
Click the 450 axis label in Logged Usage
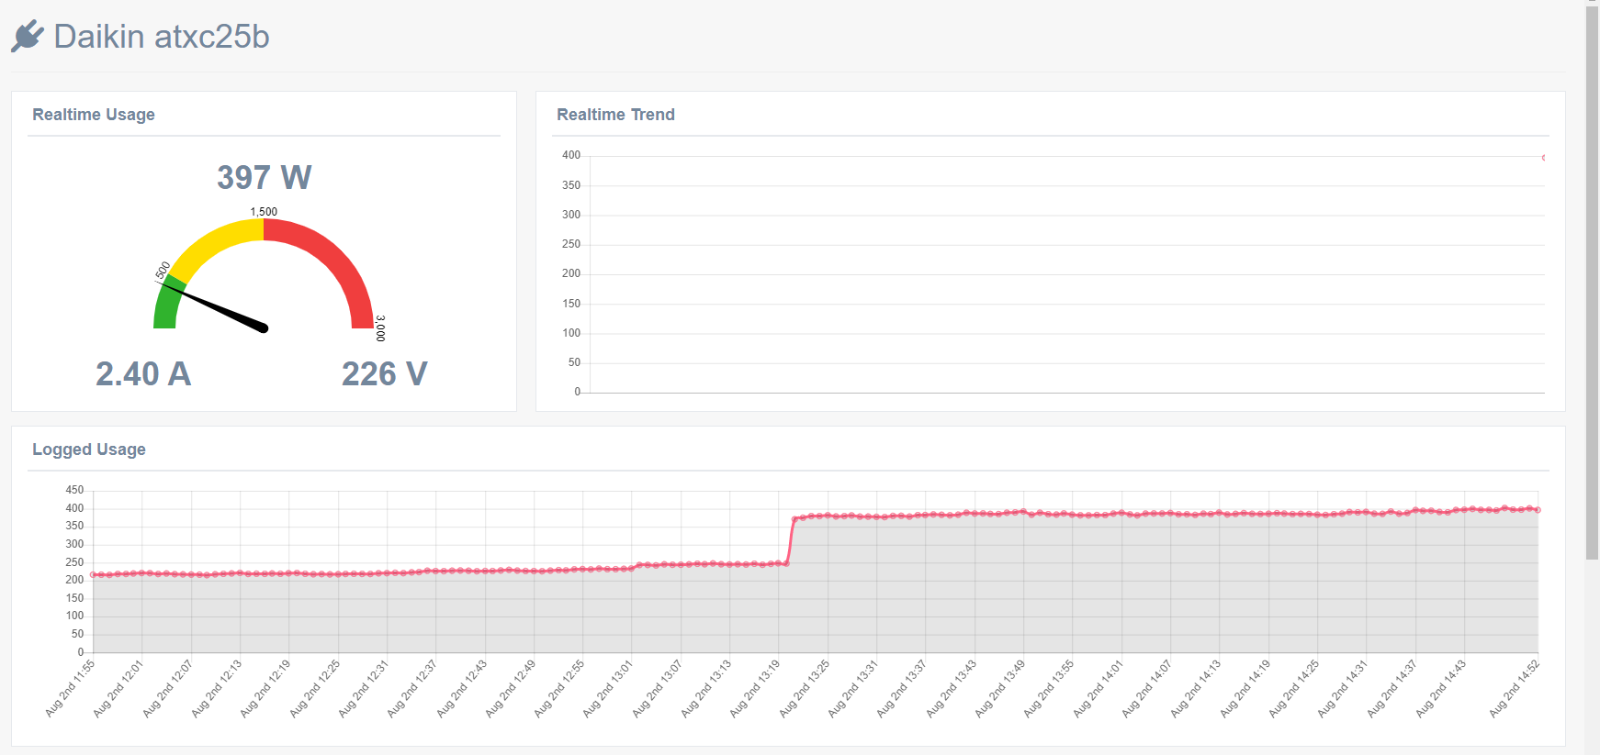75,490
